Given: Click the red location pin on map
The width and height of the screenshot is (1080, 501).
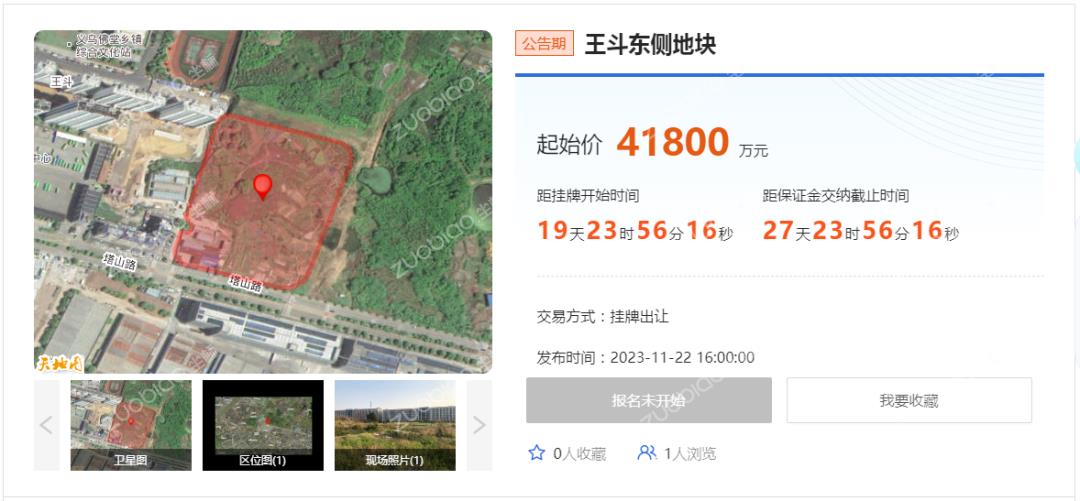Looking at the screenshot, I should [x=262, y=187].
